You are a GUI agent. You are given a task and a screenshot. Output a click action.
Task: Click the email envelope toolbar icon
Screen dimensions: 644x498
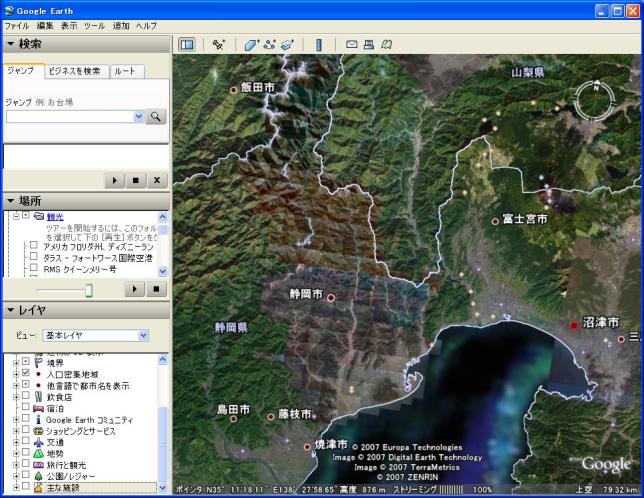[352, 44]
